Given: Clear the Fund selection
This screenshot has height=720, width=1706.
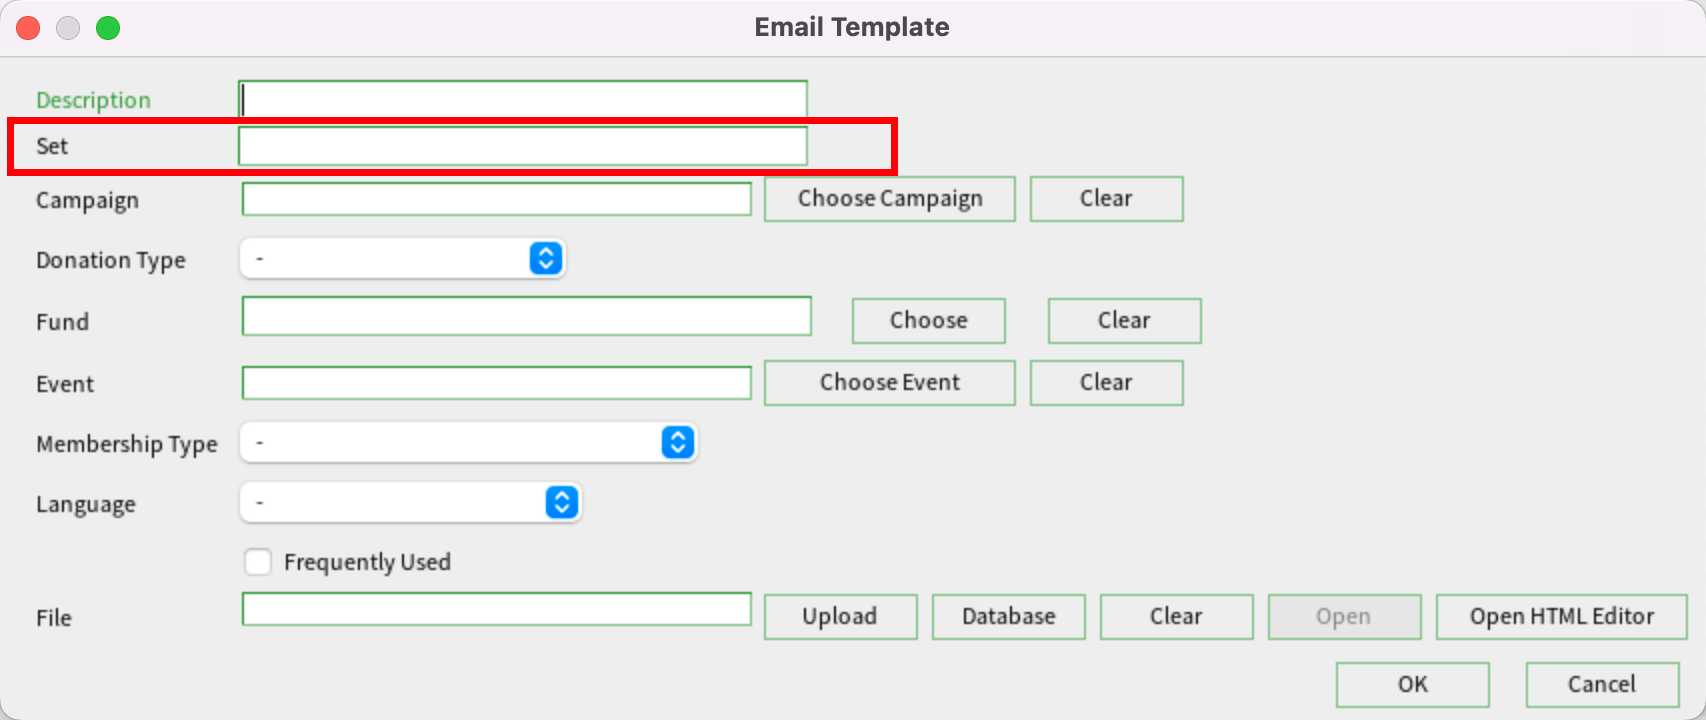Looking at the screenshot, I should [1123, 320].
